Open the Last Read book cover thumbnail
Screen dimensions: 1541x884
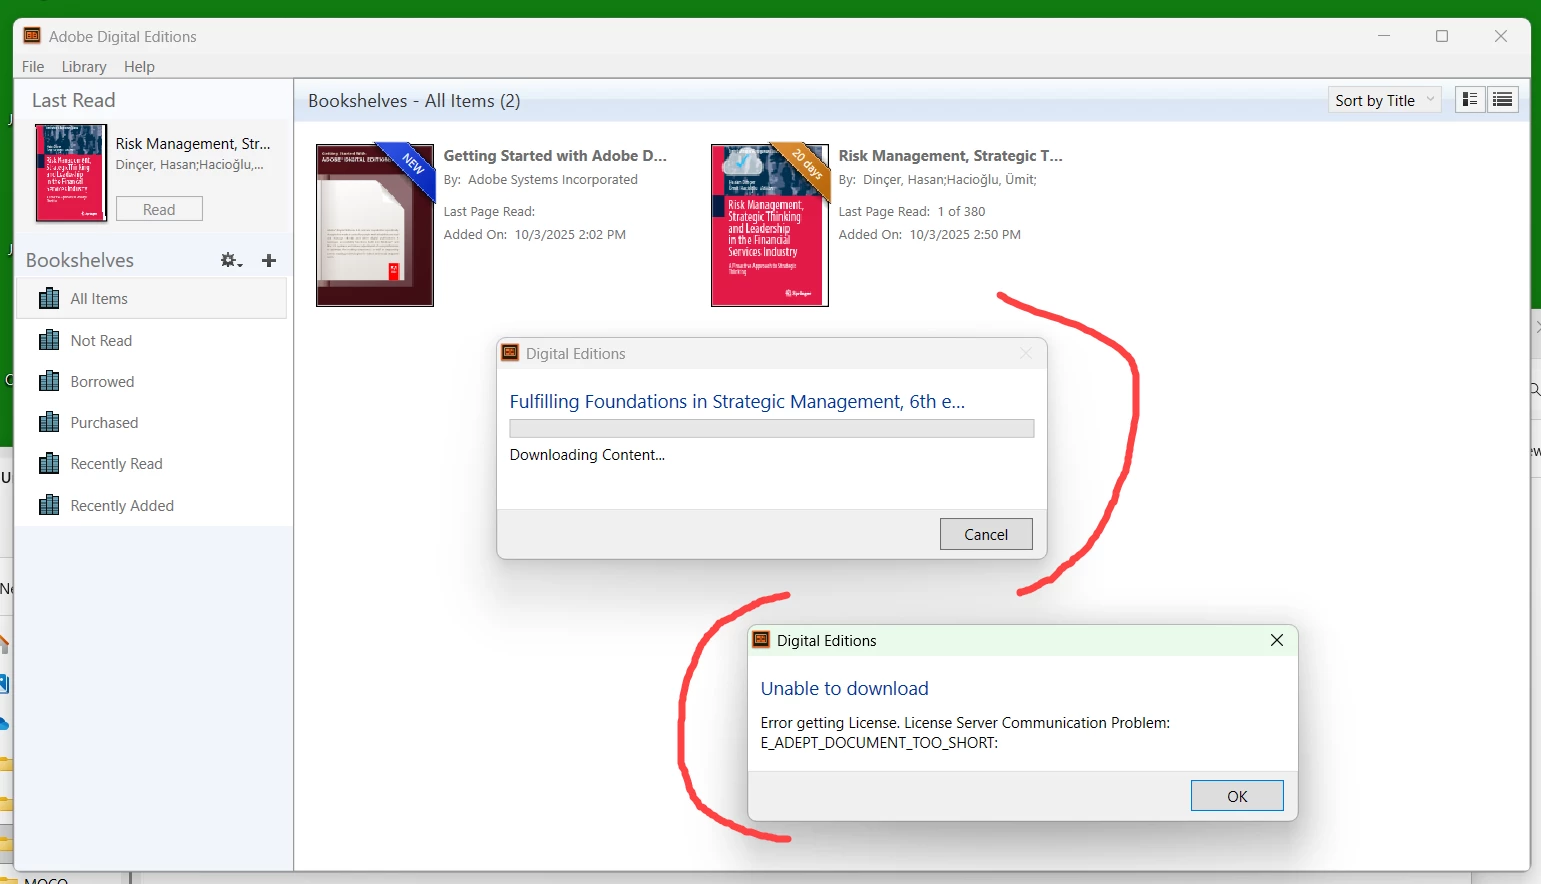[71, 173]
